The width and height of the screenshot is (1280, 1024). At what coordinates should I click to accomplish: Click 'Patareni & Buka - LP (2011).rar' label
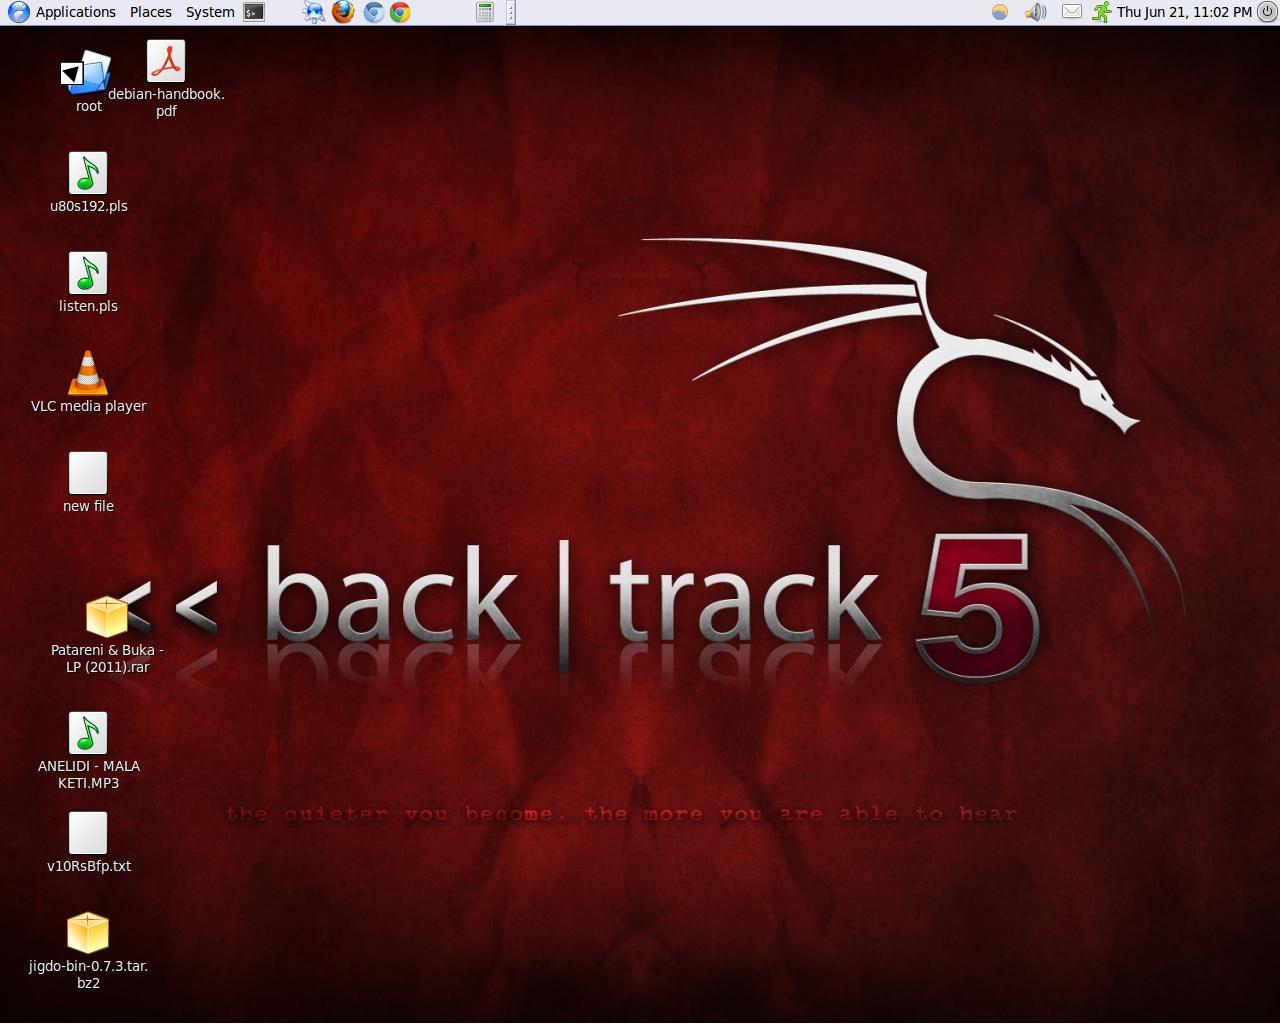107,658
